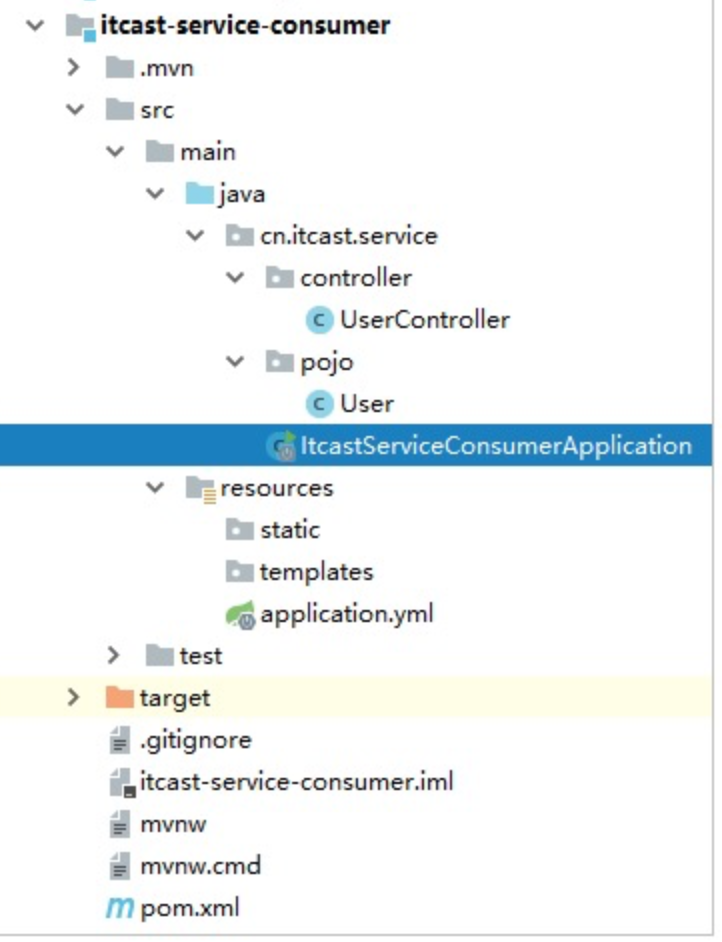The height and width of the screenshot is (942, 722).
Task: Click the itcast-service-consumer.iml file icon
Action: pos(123,783)
